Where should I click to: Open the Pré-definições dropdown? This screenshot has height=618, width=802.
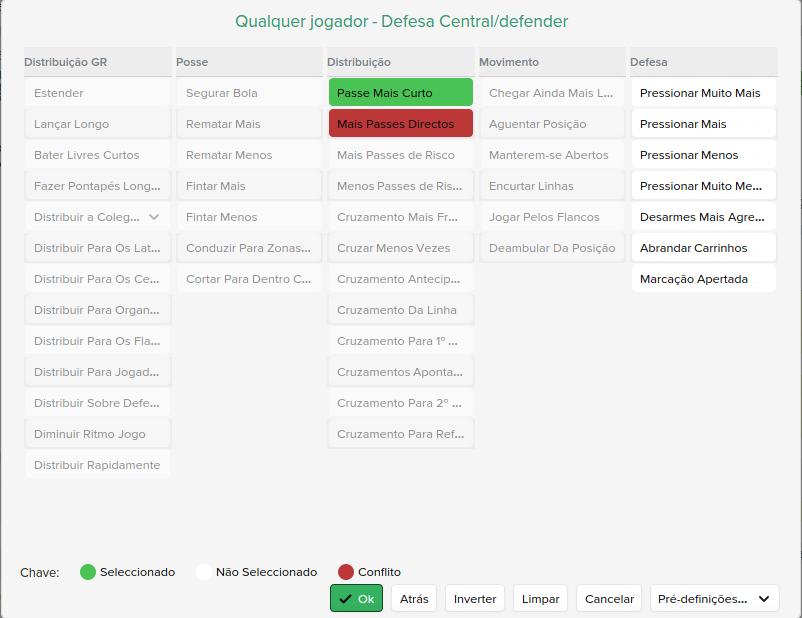click(715, 598)
